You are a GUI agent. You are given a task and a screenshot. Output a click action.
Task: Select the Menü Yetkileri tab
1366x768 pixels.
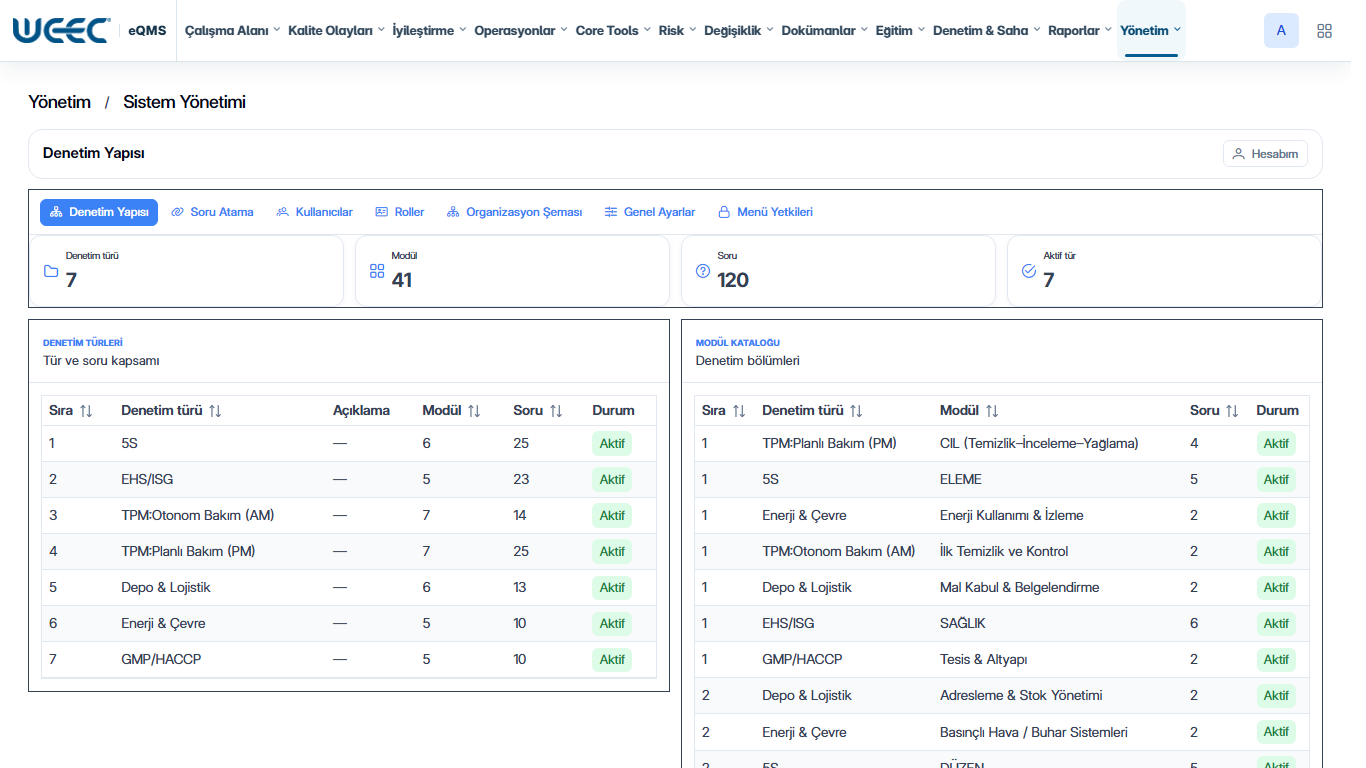[x=766, y=212]
